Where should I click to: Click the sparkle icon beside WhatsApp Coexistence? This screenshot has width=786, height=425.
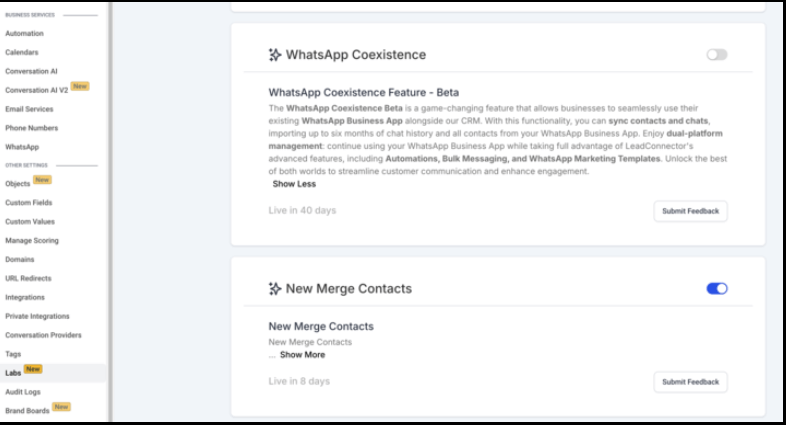tap(275, 55)
